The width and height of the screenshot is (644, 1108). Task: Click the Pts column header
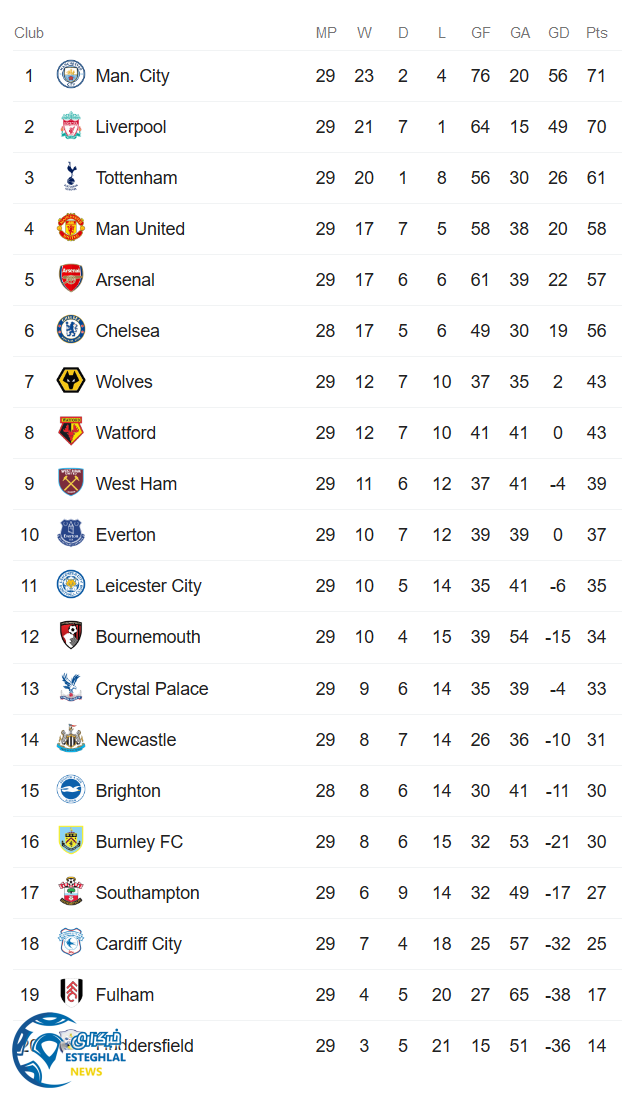click(597, 33)
